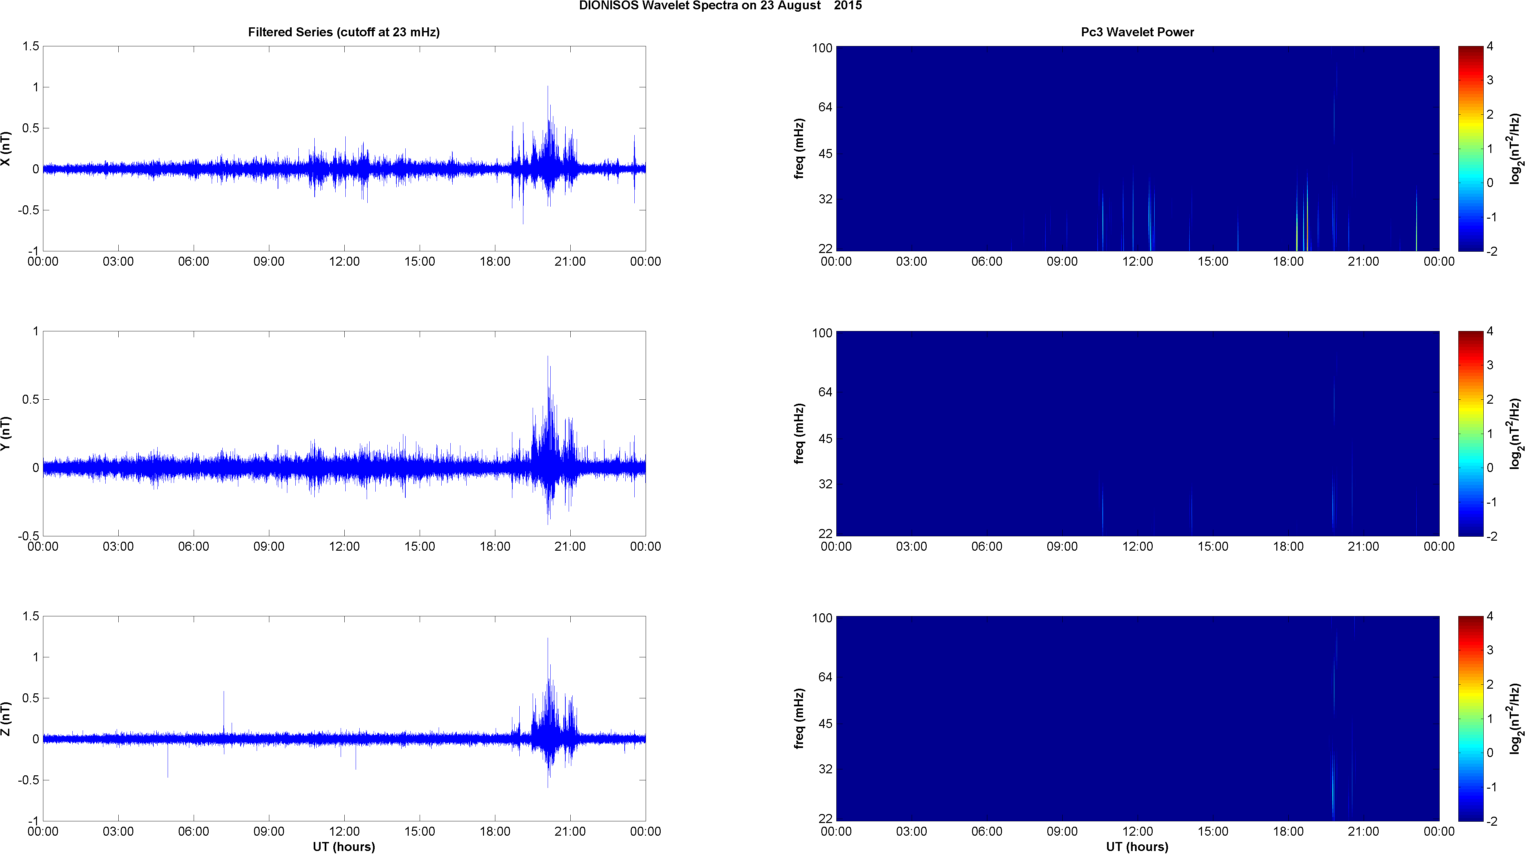The width and height of the screenshot is (1525, 854).
Task: Click 'UT (hours)' label under the bottom spectrogram
Action: (x=1137, y=846)
